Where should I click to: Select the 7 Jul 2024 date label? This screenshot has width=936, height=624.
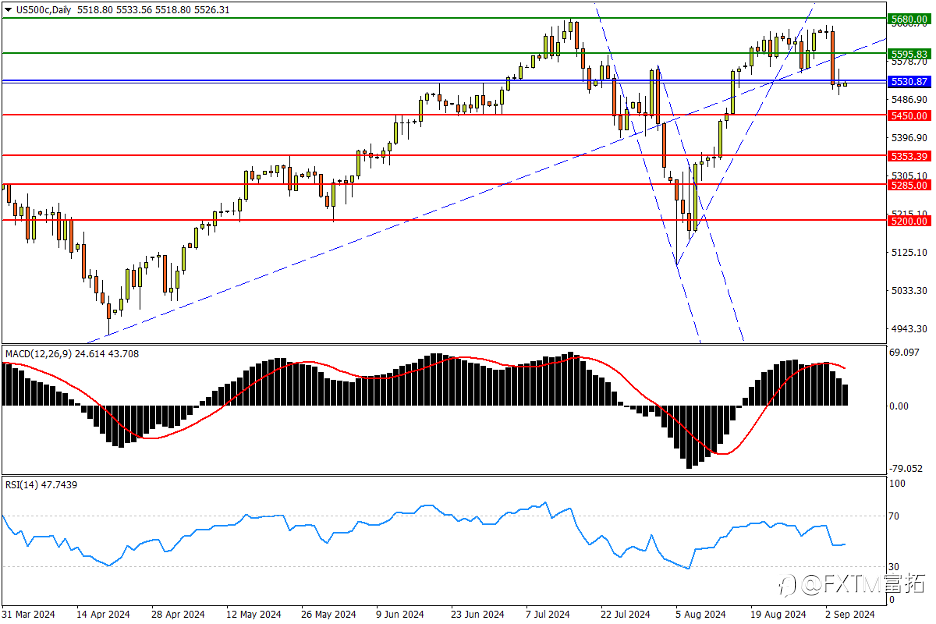[x=547, y=614]
